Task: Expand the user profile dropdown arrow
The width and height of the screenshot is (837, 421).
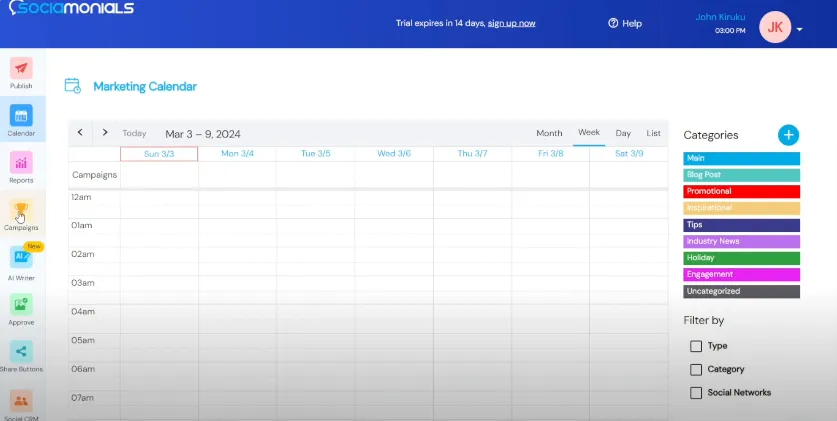Action: coord(800,29)
